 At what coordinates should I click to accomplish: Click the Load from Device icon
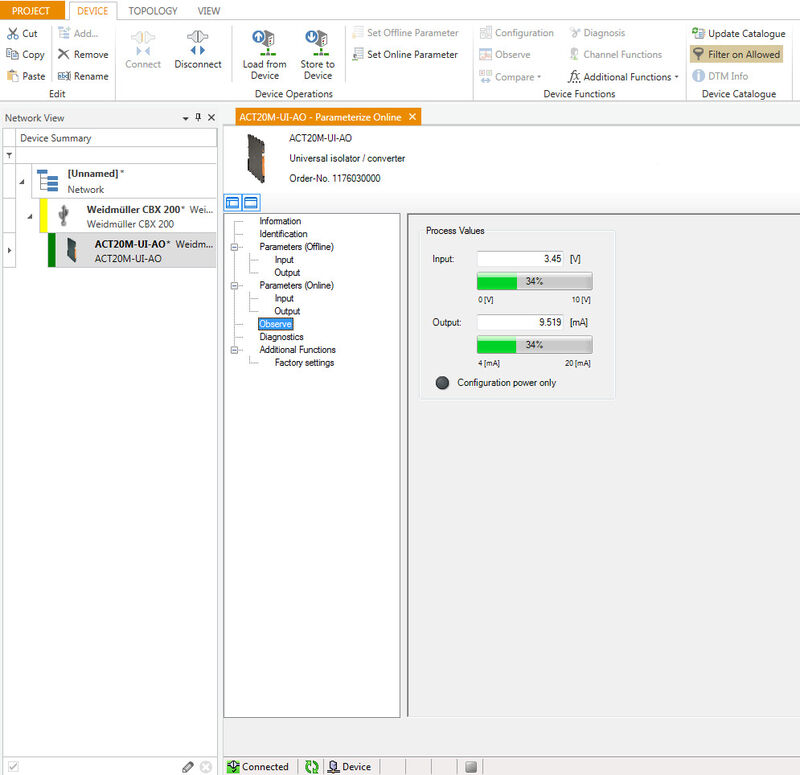264,42
